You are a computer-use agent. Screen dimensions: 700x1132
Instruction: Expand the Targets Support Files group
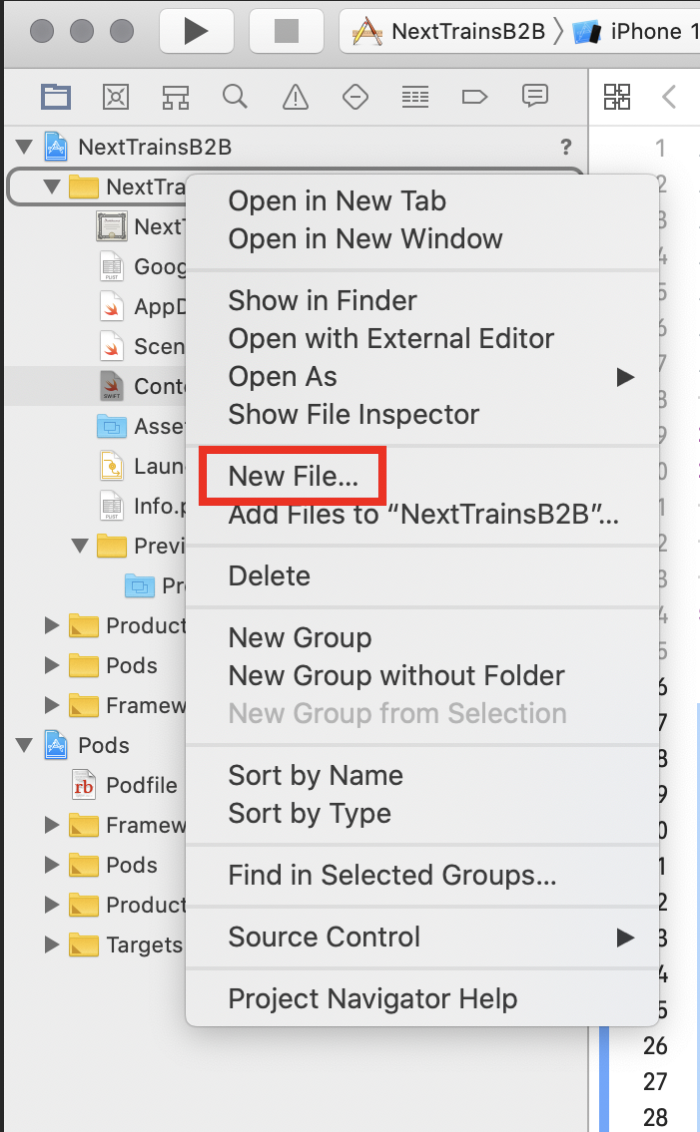click(52, 944)
